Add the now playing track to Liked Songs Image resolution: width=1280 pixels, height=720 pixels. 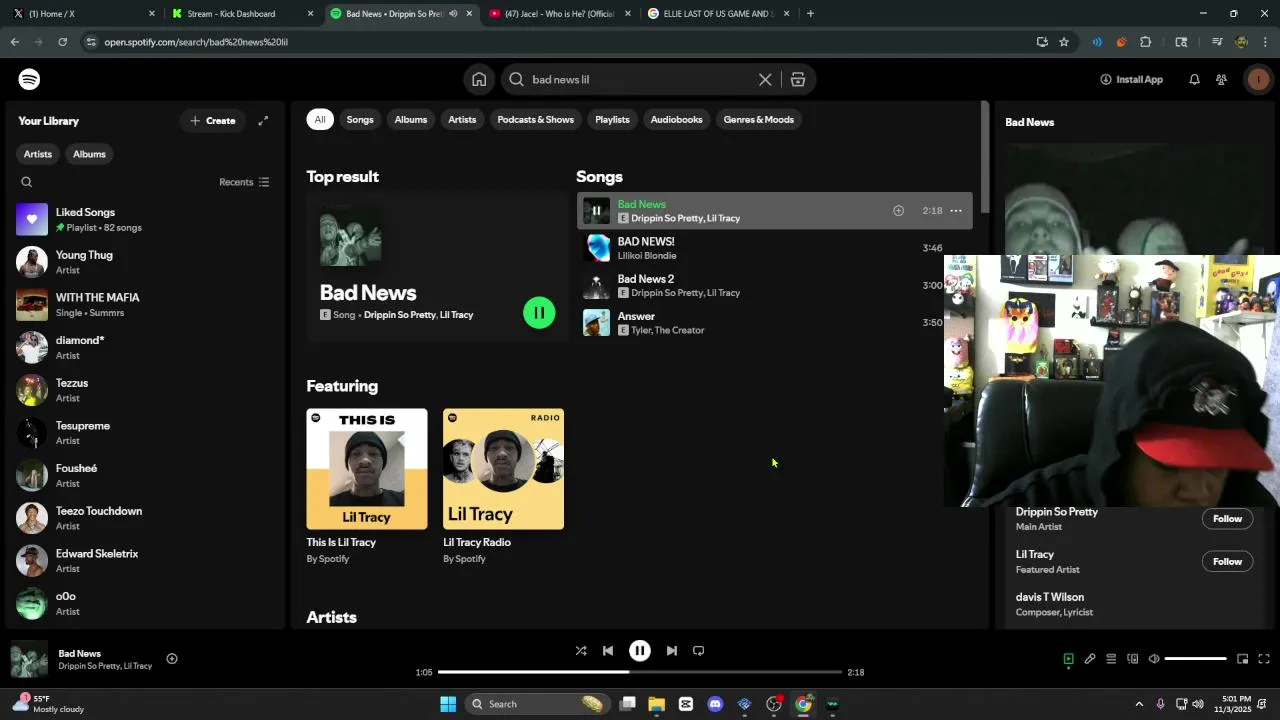172,658
